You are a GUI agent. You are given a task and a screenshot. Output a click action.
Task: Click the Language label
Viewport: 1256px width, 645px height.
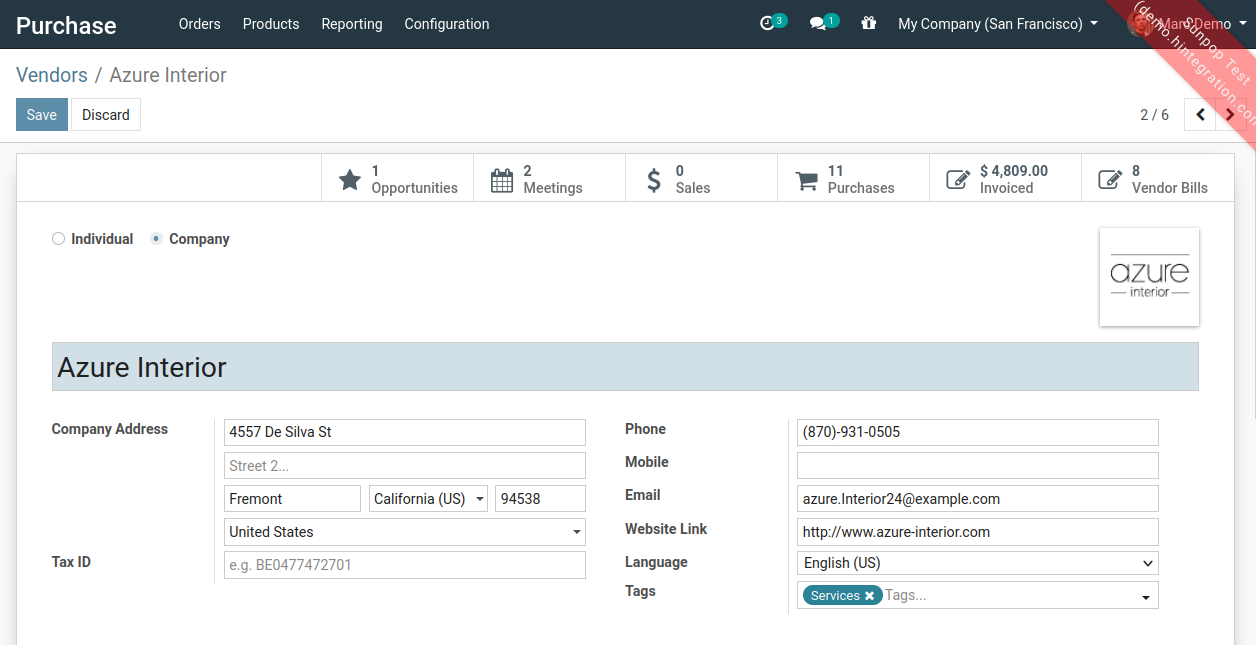tap(656, 562)
